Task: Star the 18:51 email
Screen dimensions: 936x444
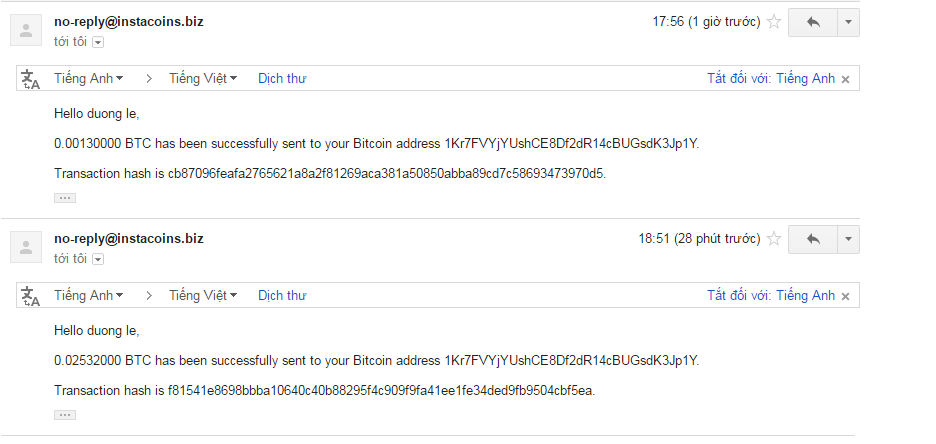Action: (x=774, y=240)
